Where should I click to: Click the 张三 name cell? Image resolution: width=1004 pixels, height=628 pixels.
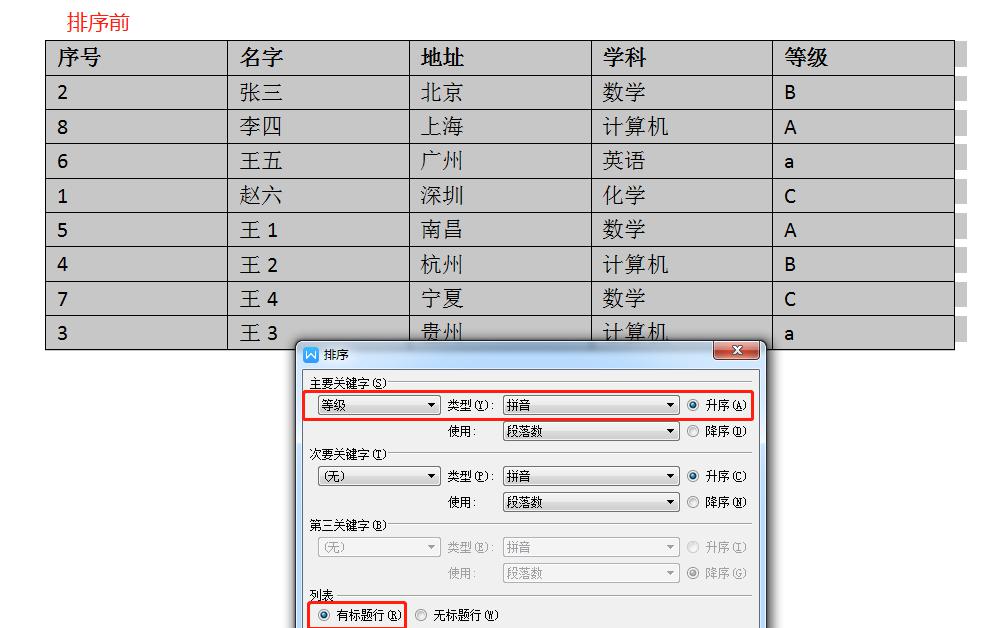click(x=318, y=93)
